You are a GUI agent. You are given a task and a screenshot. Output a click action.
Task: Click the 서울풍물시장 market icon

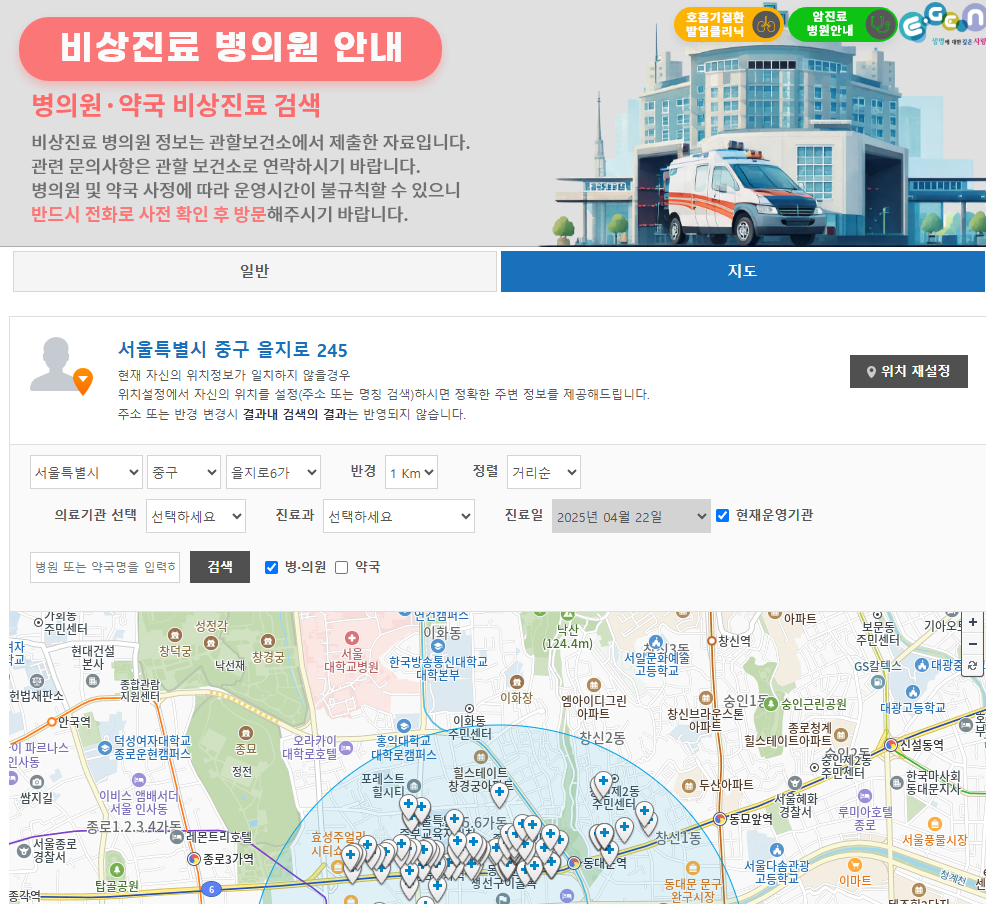pyautogui.click(x=935, y=824)
